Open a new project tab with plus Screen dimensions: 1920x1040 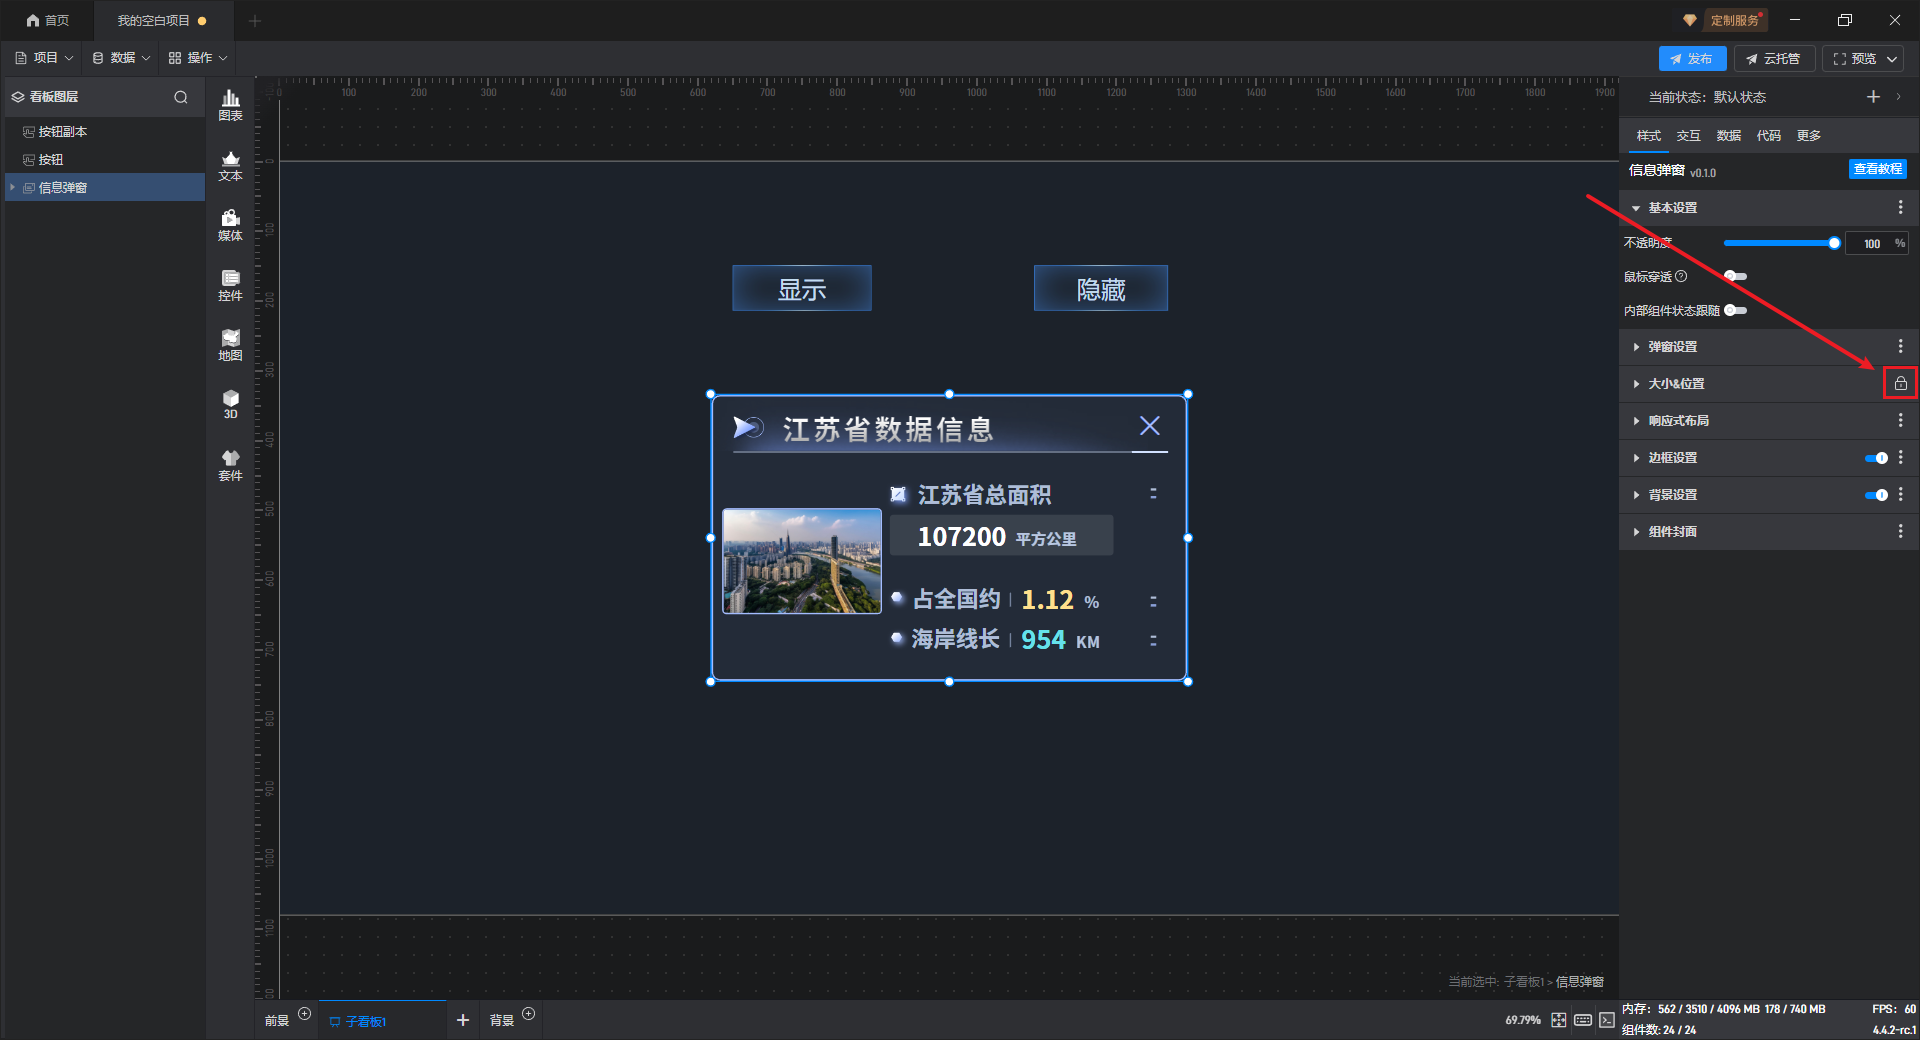pos(255,20)
